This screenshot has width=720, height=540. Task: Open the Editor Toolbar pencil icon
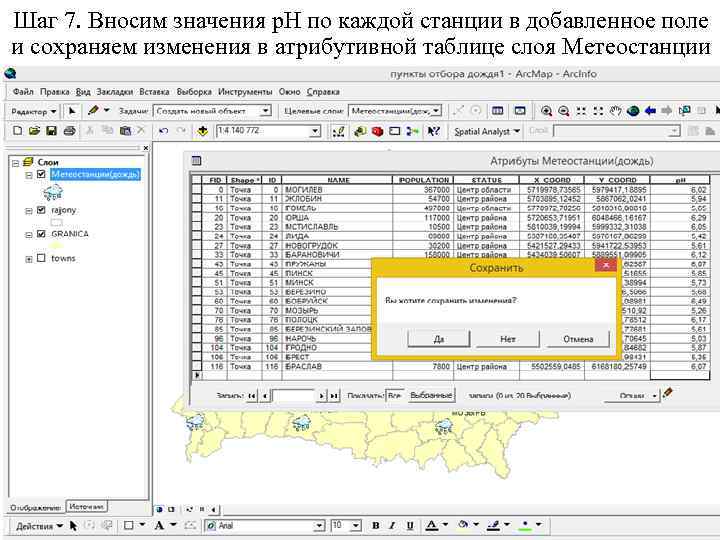coord(339,132)
